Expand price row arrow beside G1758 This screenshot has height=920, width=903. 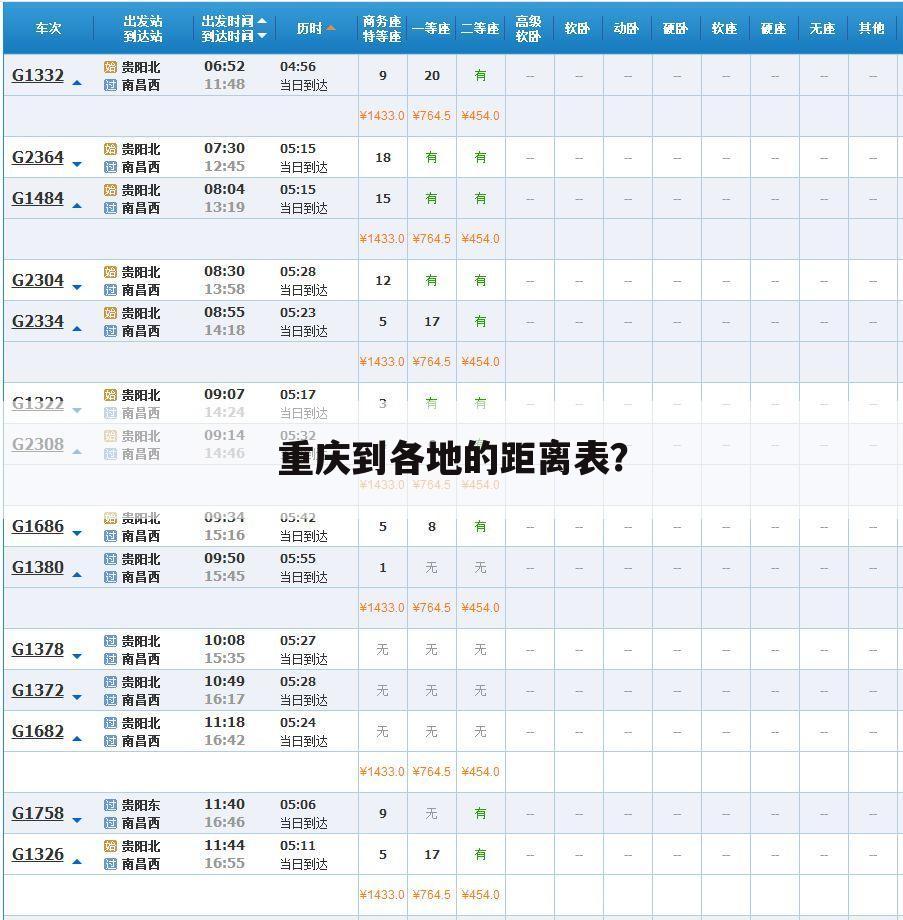(x=77, y=821)
